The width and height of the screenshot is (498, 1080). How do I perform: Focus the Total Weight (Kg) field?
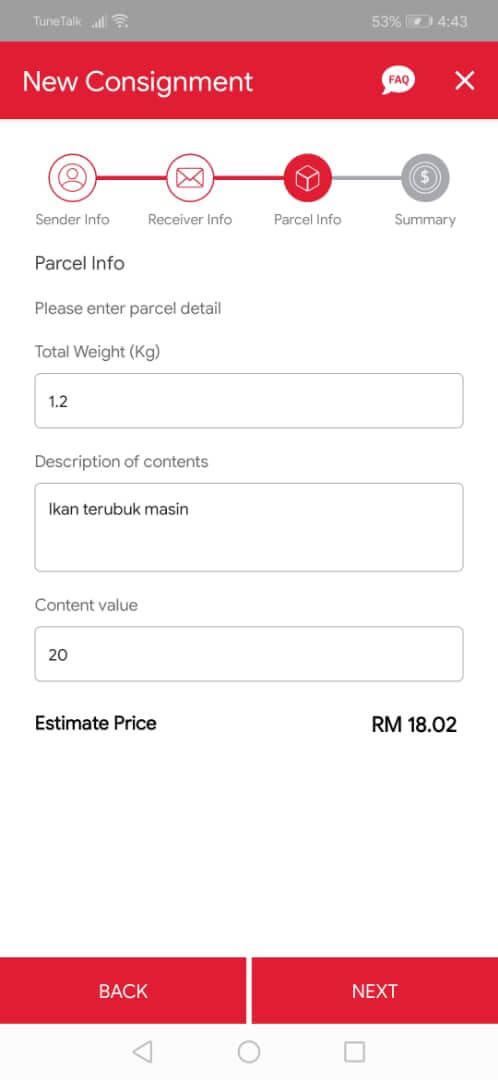249,401
